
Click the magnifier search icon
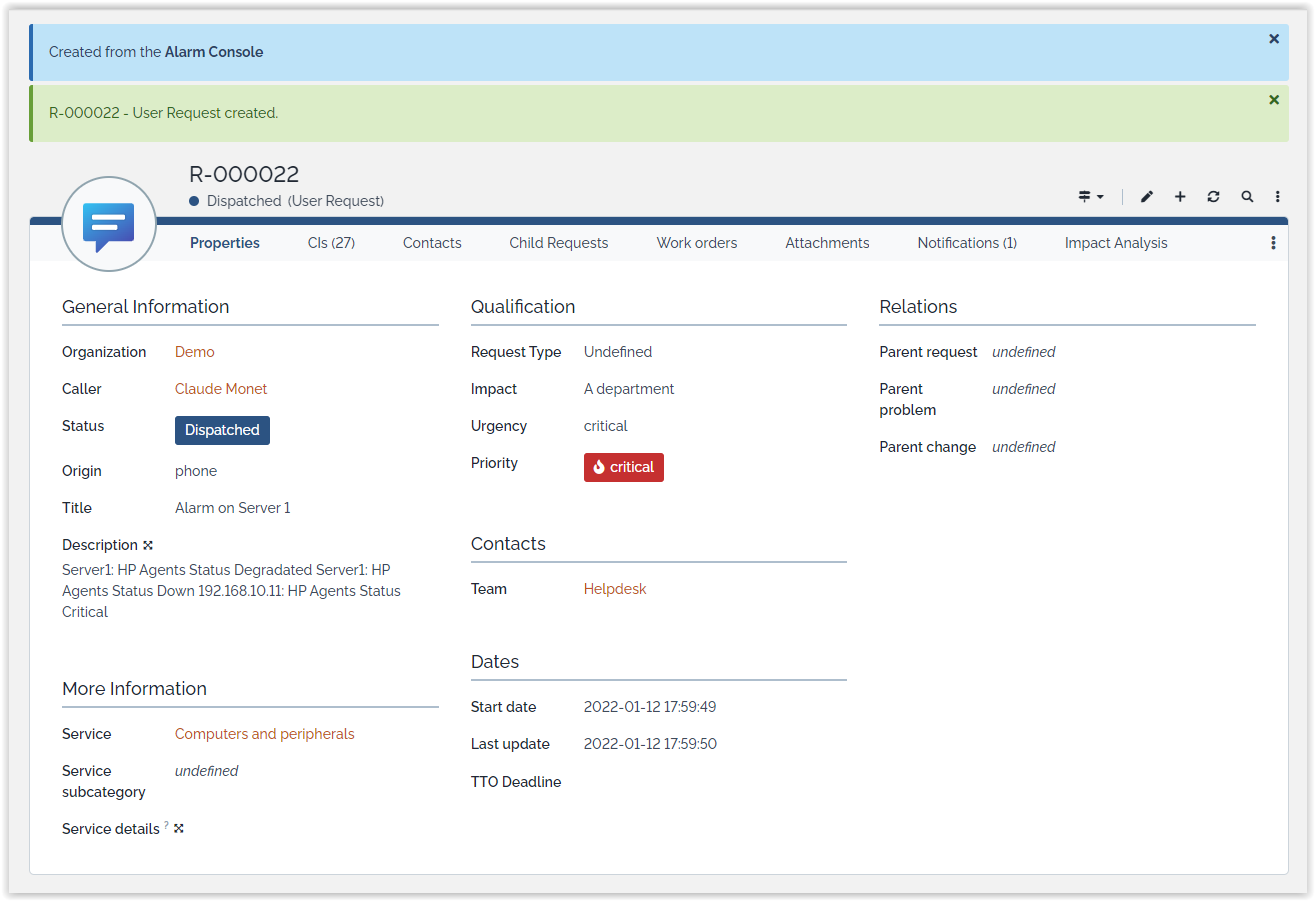point(1247,197)
